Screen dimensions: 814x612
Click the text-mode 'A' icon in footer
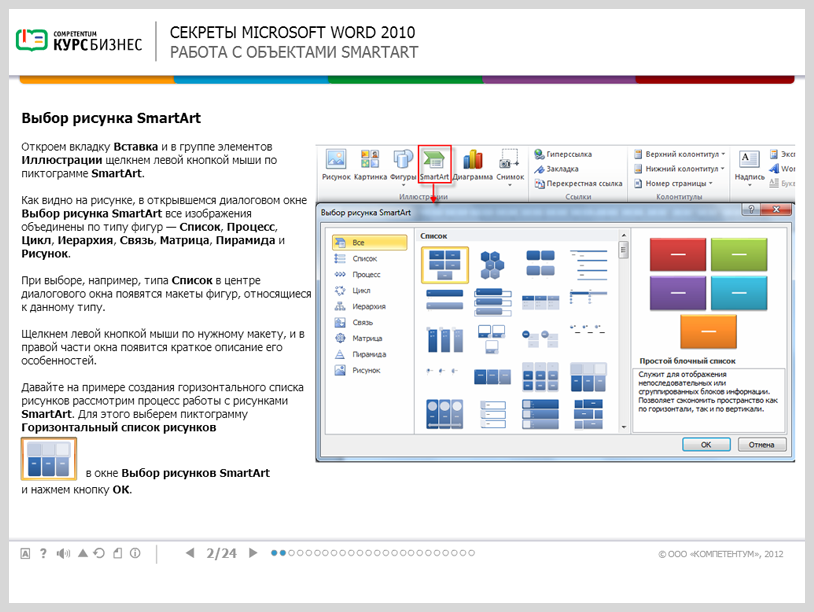[25, 554]
